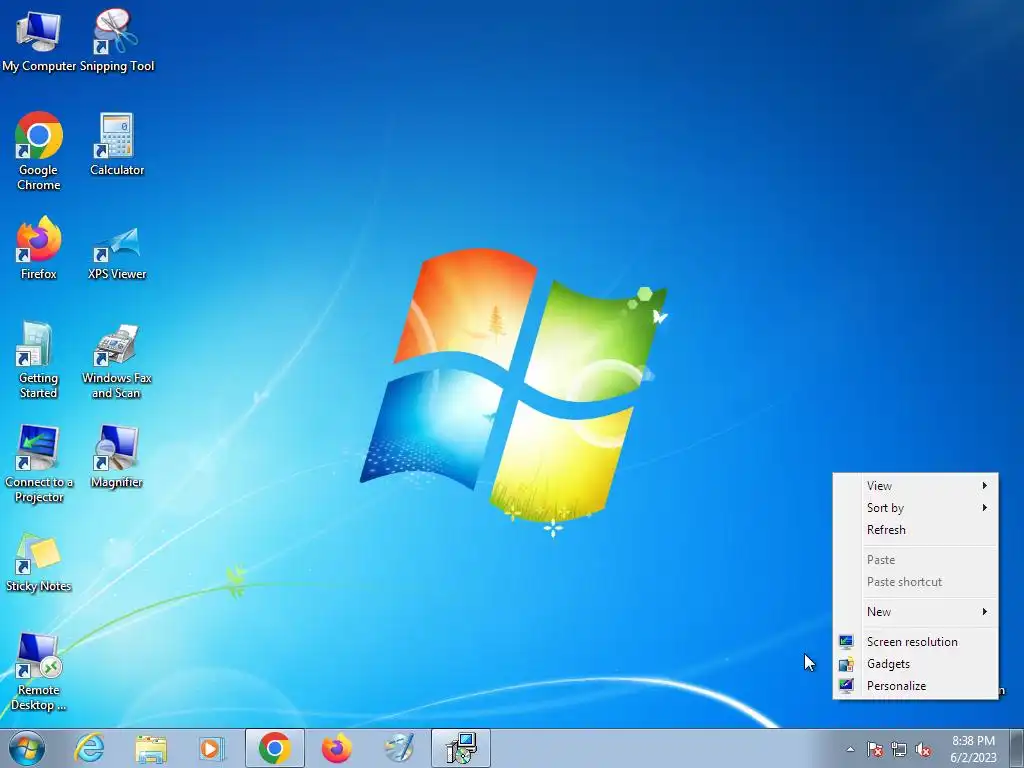Screen dimensions: 1024x768
Task: Select the Getting Started shortcut
Action: tap(39, 360)
